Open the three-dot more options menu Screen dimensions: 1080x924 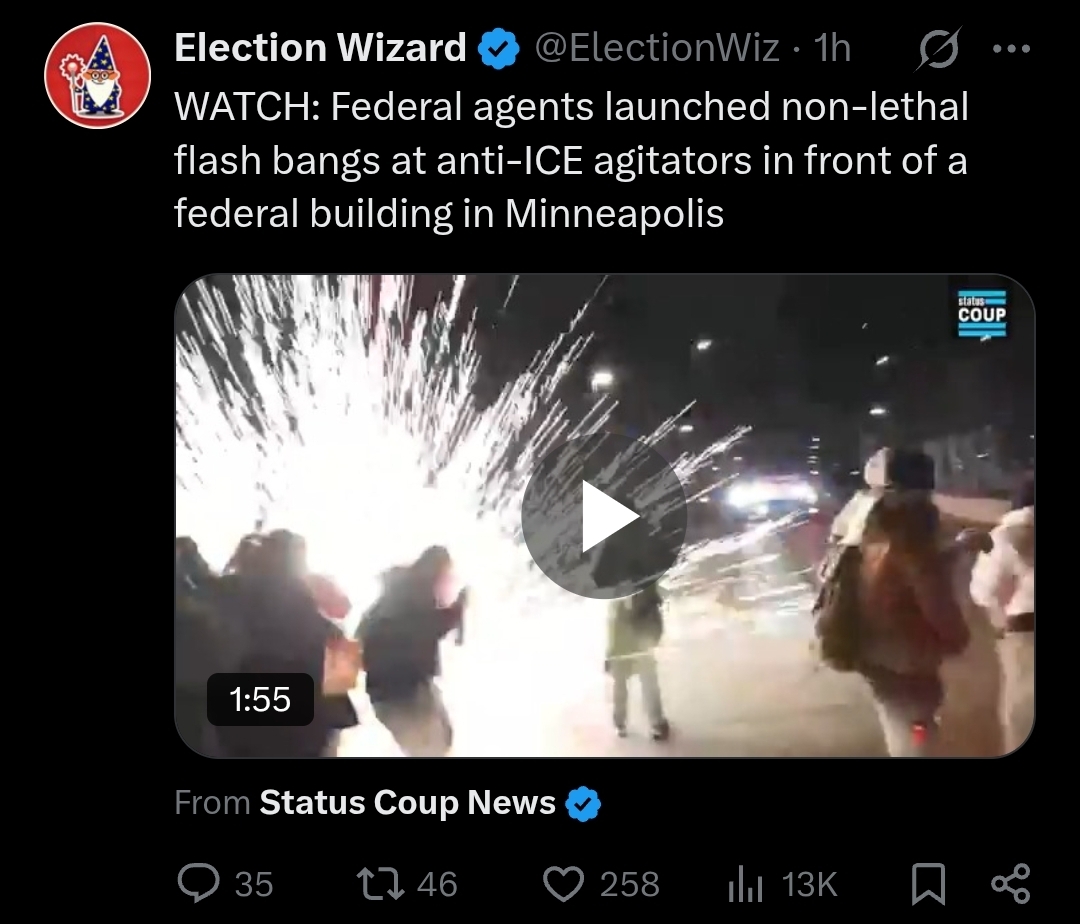pyautogui.click(x=1011, y=48)
